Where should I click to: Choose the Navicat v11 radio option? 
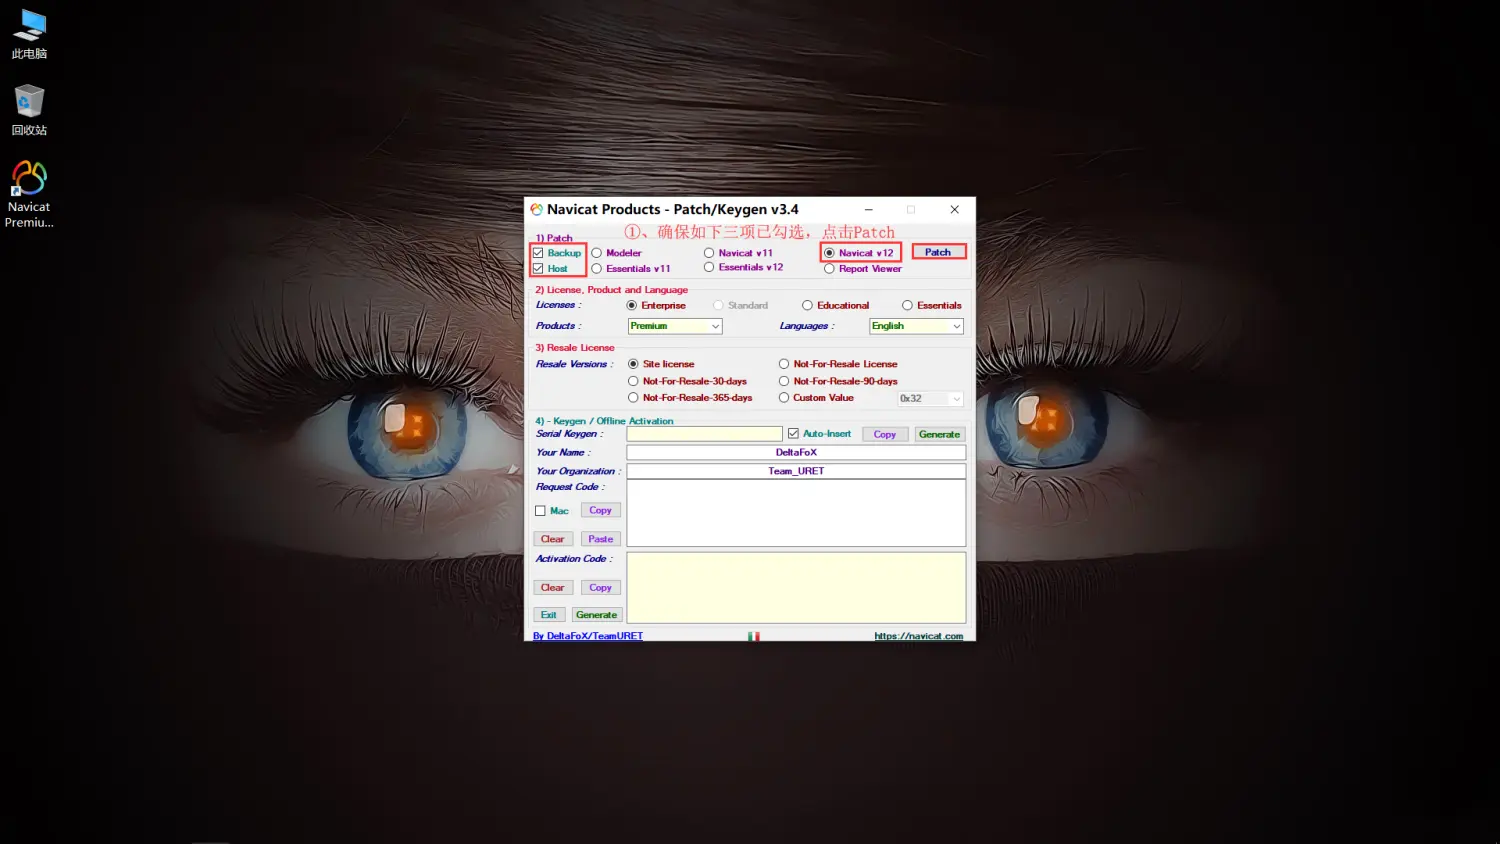709,253
